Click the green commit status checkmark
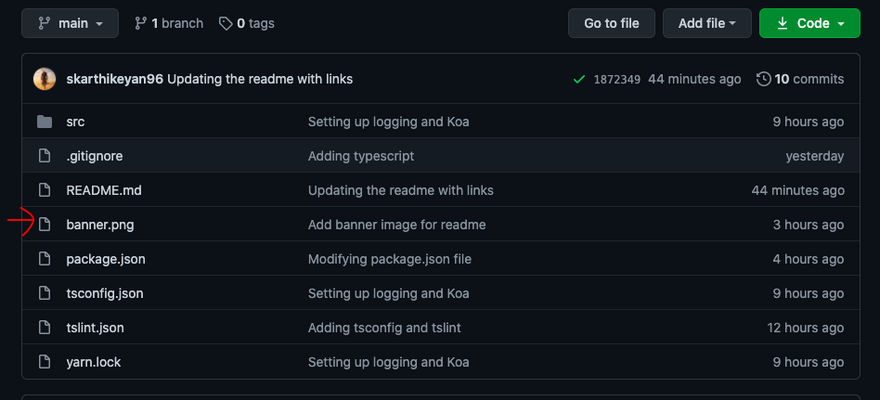 [x=579, y=79]
